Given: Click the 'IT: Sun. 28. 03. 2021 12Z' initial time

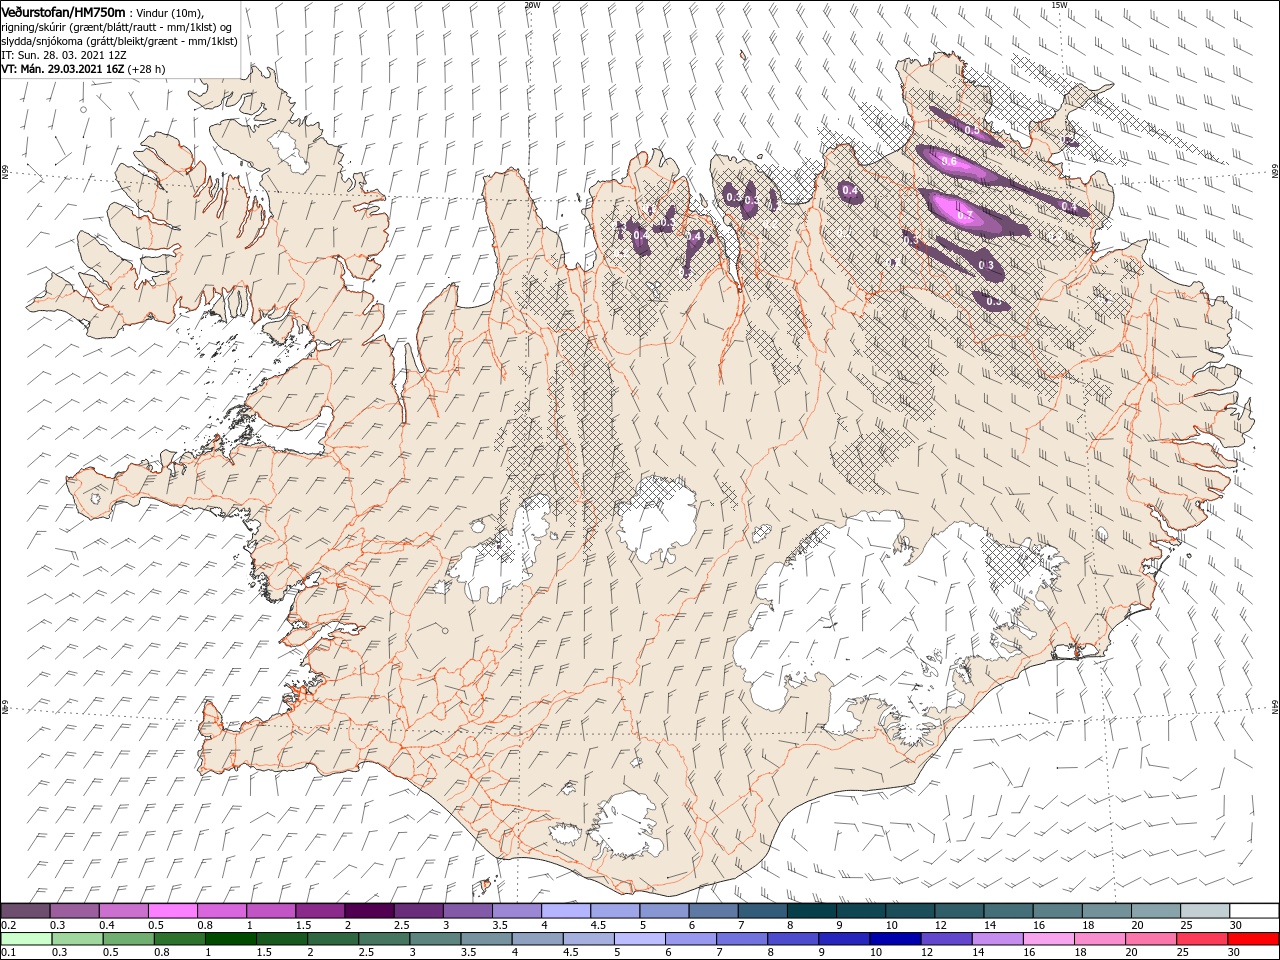Looking at the screenshot, I should pyautogui.click(x=63, y=55).
